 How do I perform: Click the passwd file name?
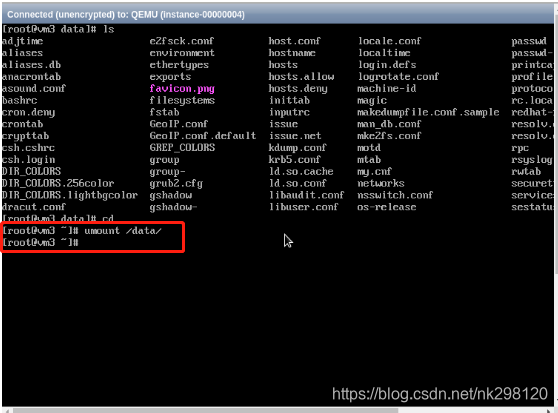529,41
